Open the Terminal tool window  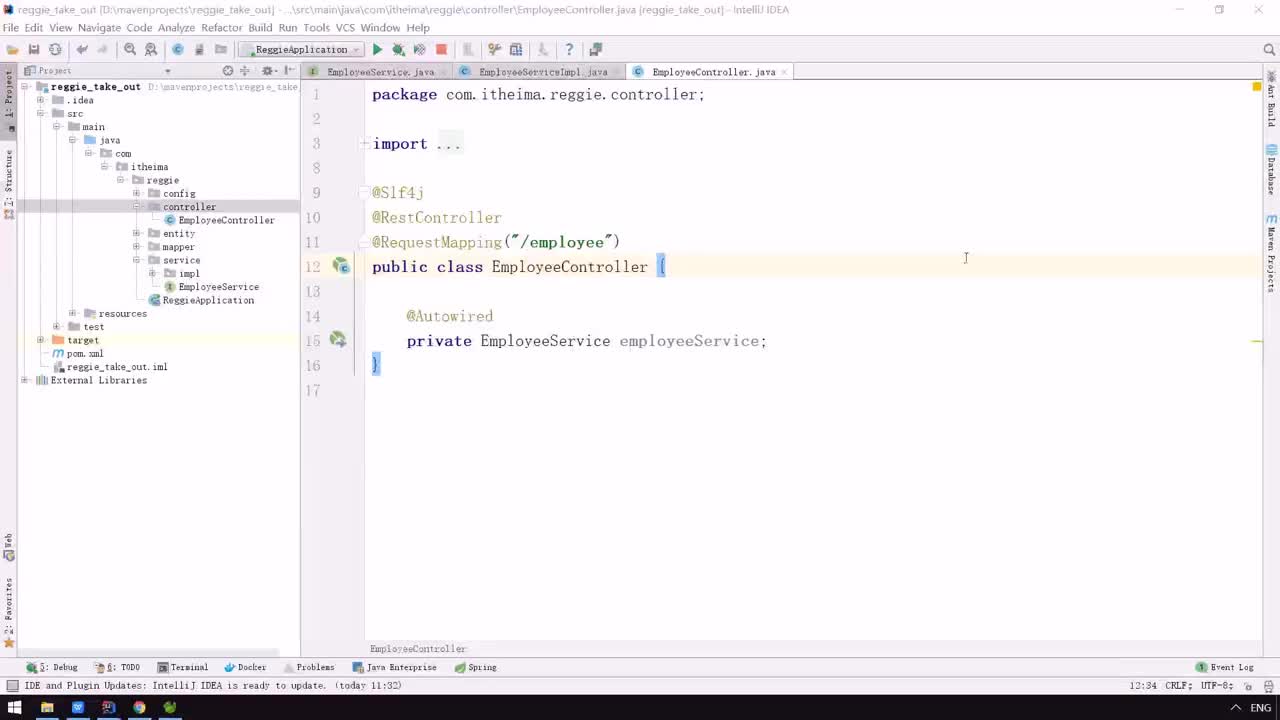point(181,667)
